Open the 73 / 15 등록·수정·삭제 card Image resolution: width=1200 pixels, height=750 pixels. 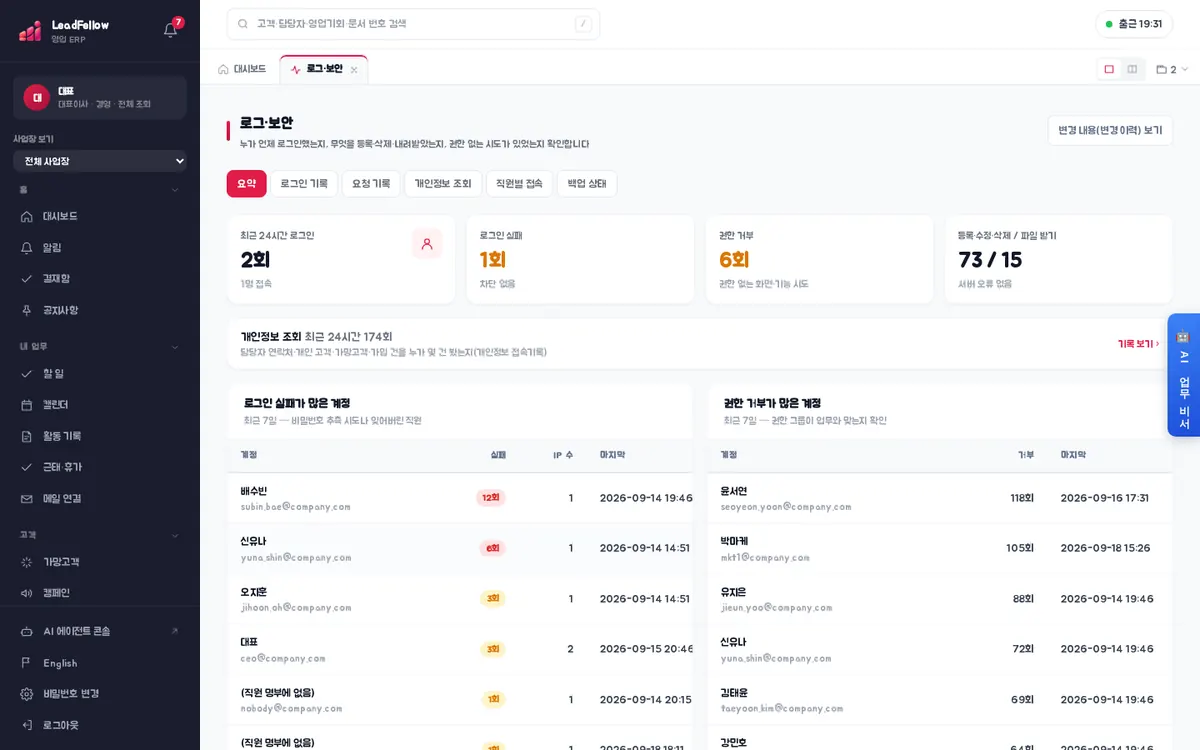tap(1059, 260)
